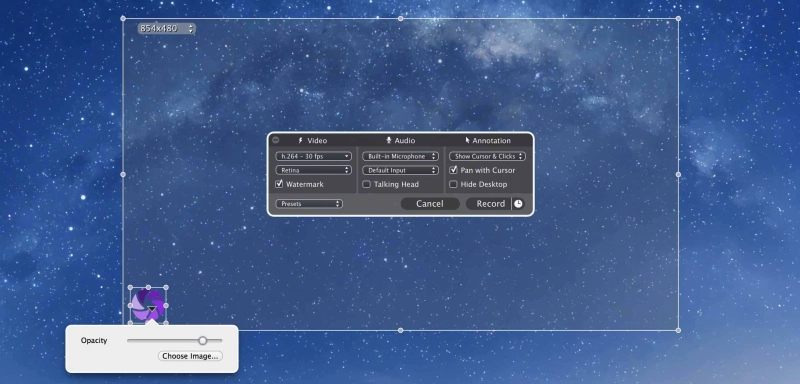Uncheck the Watermark checkbox
This screenshot has height=384, width=800.
pos(279,184)
